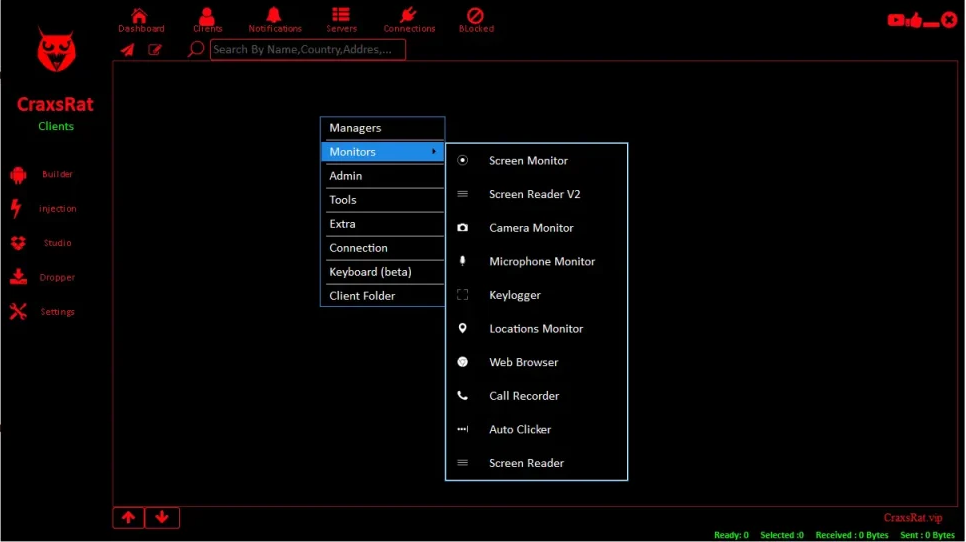Choose Call Recorder from submenu
Screen dimensions: 966x542
(536, 396)
